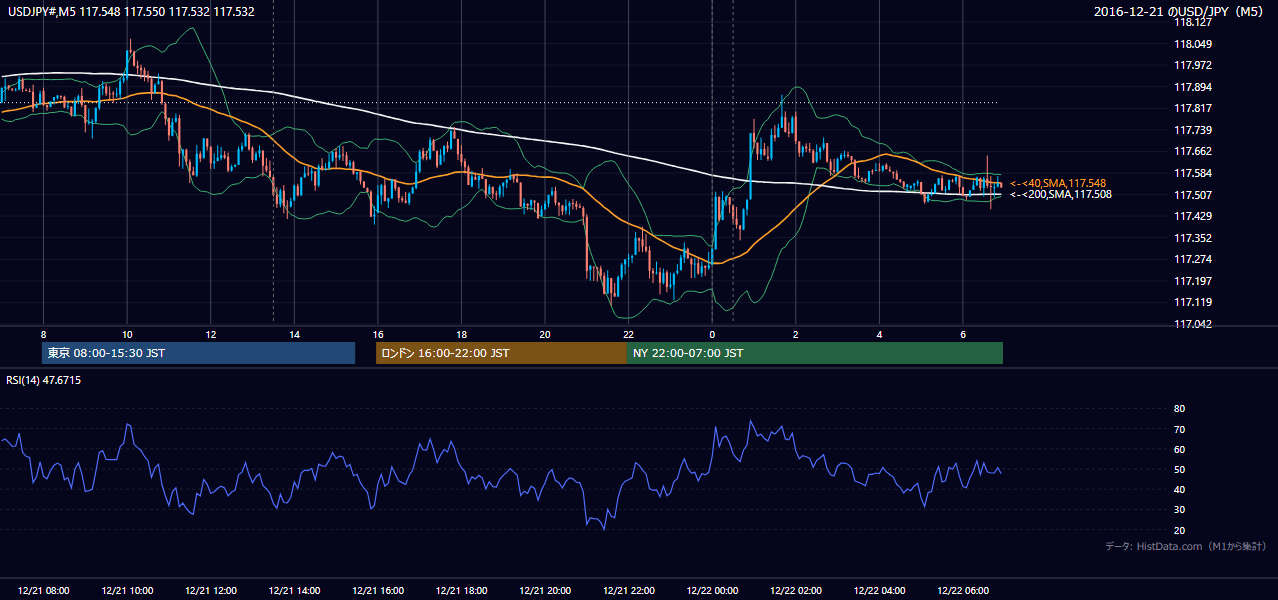The image size is (1278, 600).
Task: Click price axis value 117.817
Action: [x=1192, y=109]
